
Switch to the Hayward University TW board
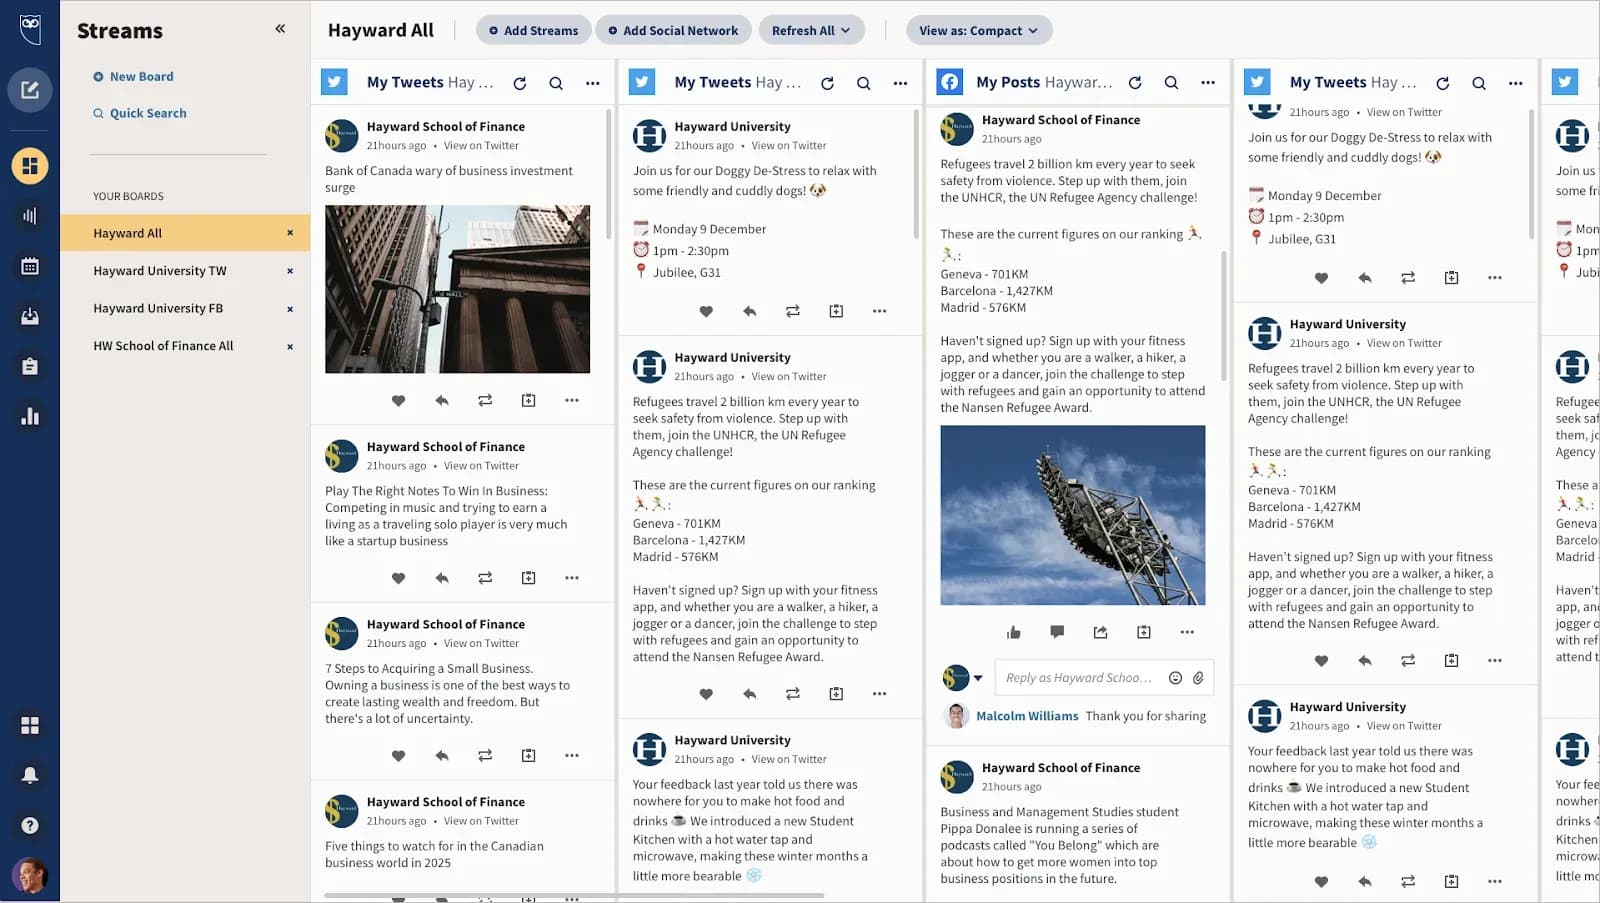[x=158, y=270]
